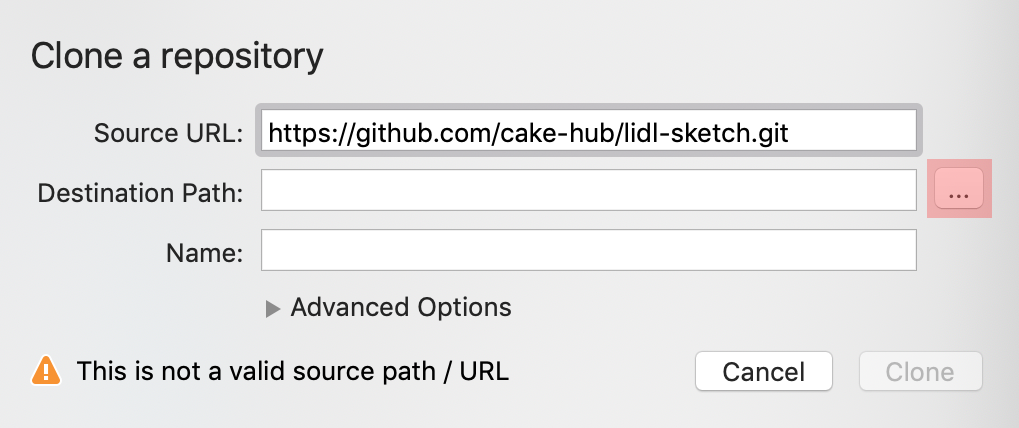Expand the Advanced Options disclosure triangle
The width and height of the screenshot is (1019, 428).
(272, 309)
